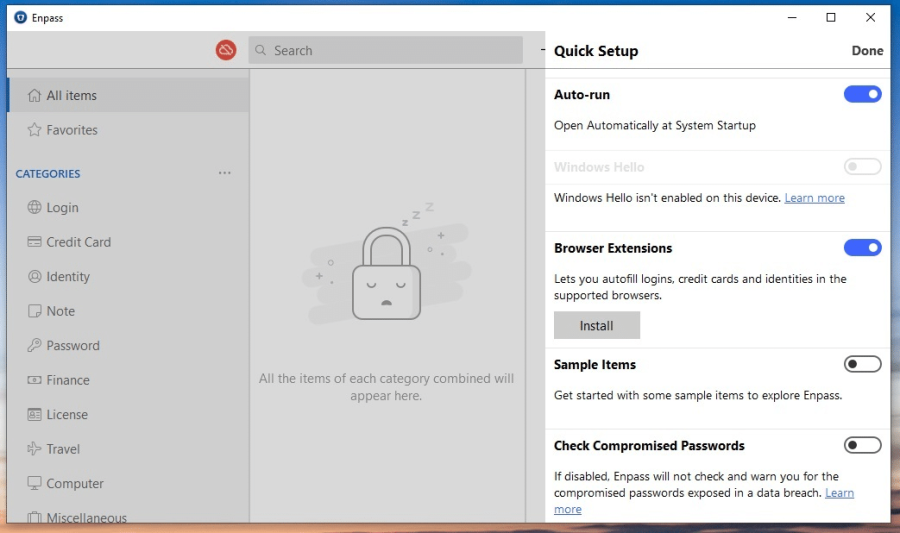Click the Quick Setup heading
The height and width of the screenshot is (533, 900).
click(596, 51)
